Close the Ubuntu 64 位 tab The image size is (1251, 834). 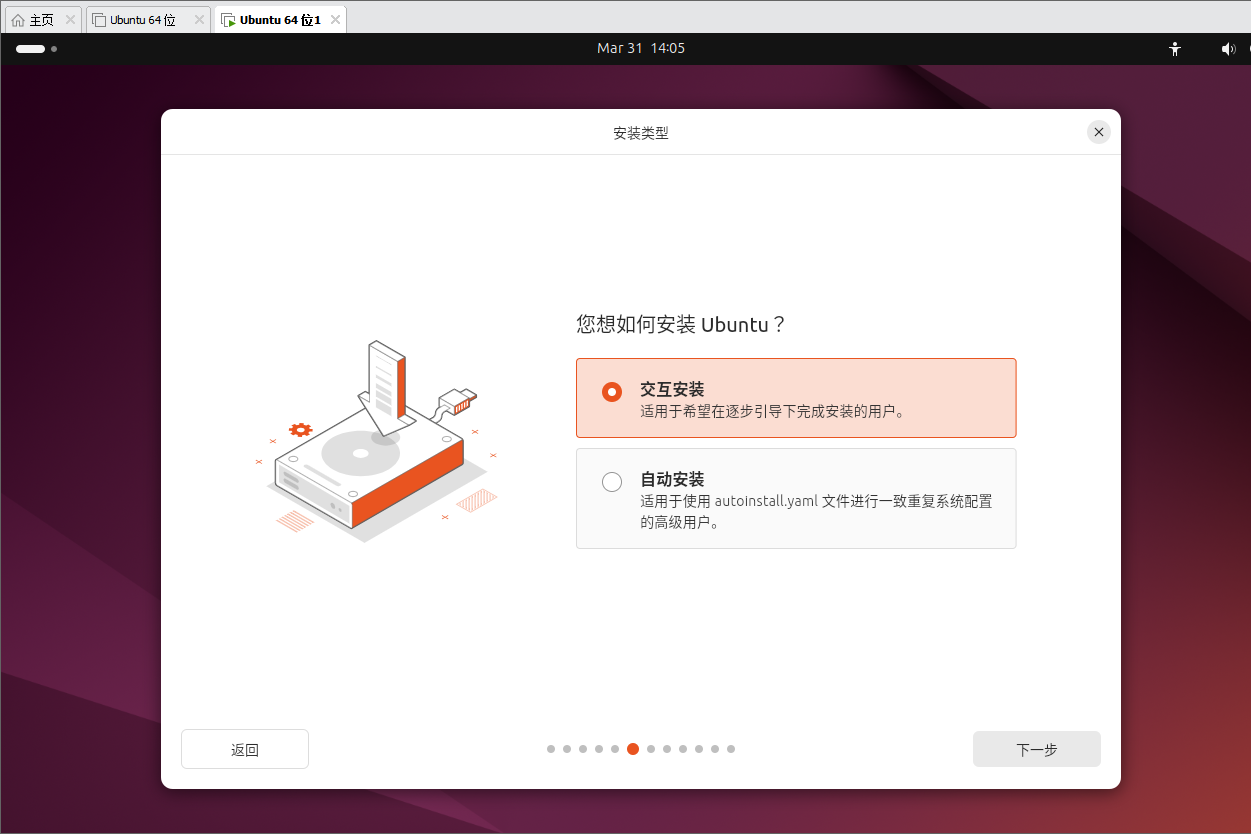click(x=199, y=20)
